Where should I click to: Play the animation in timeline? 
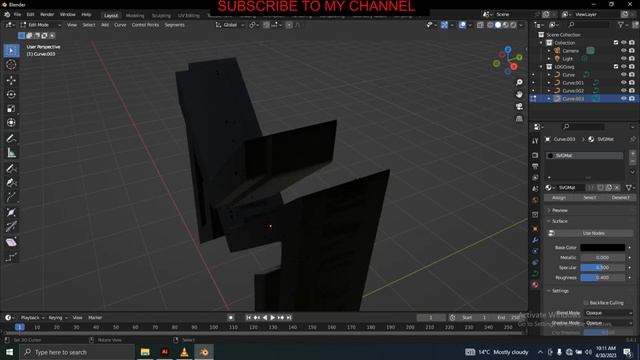coord(273,318)
